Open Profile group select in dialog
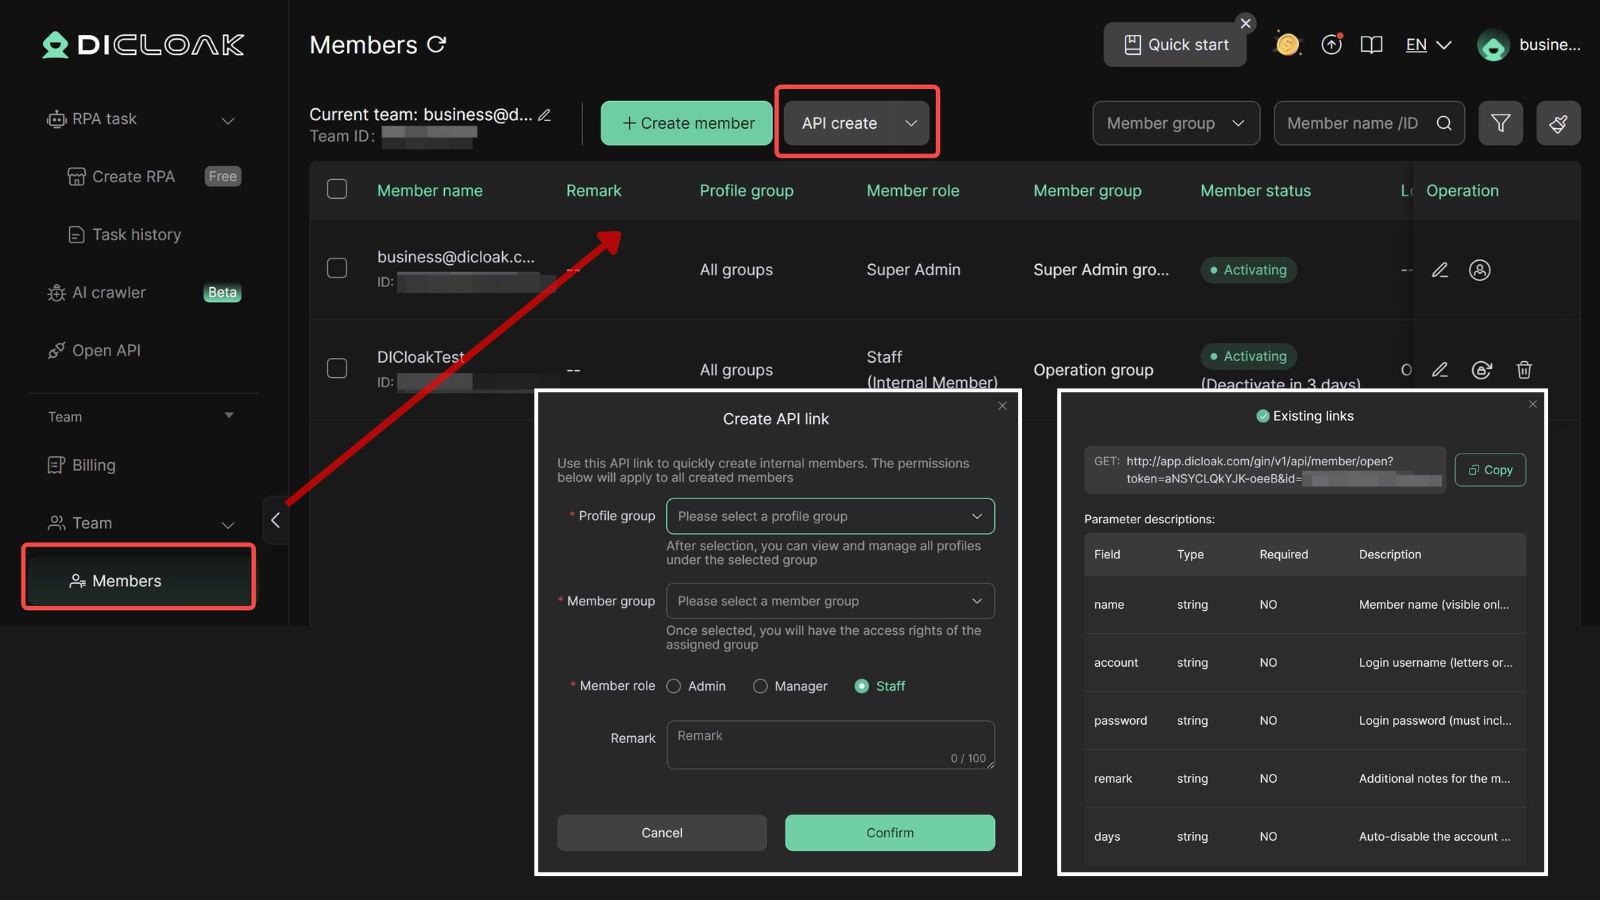 (x=830, y=516)
